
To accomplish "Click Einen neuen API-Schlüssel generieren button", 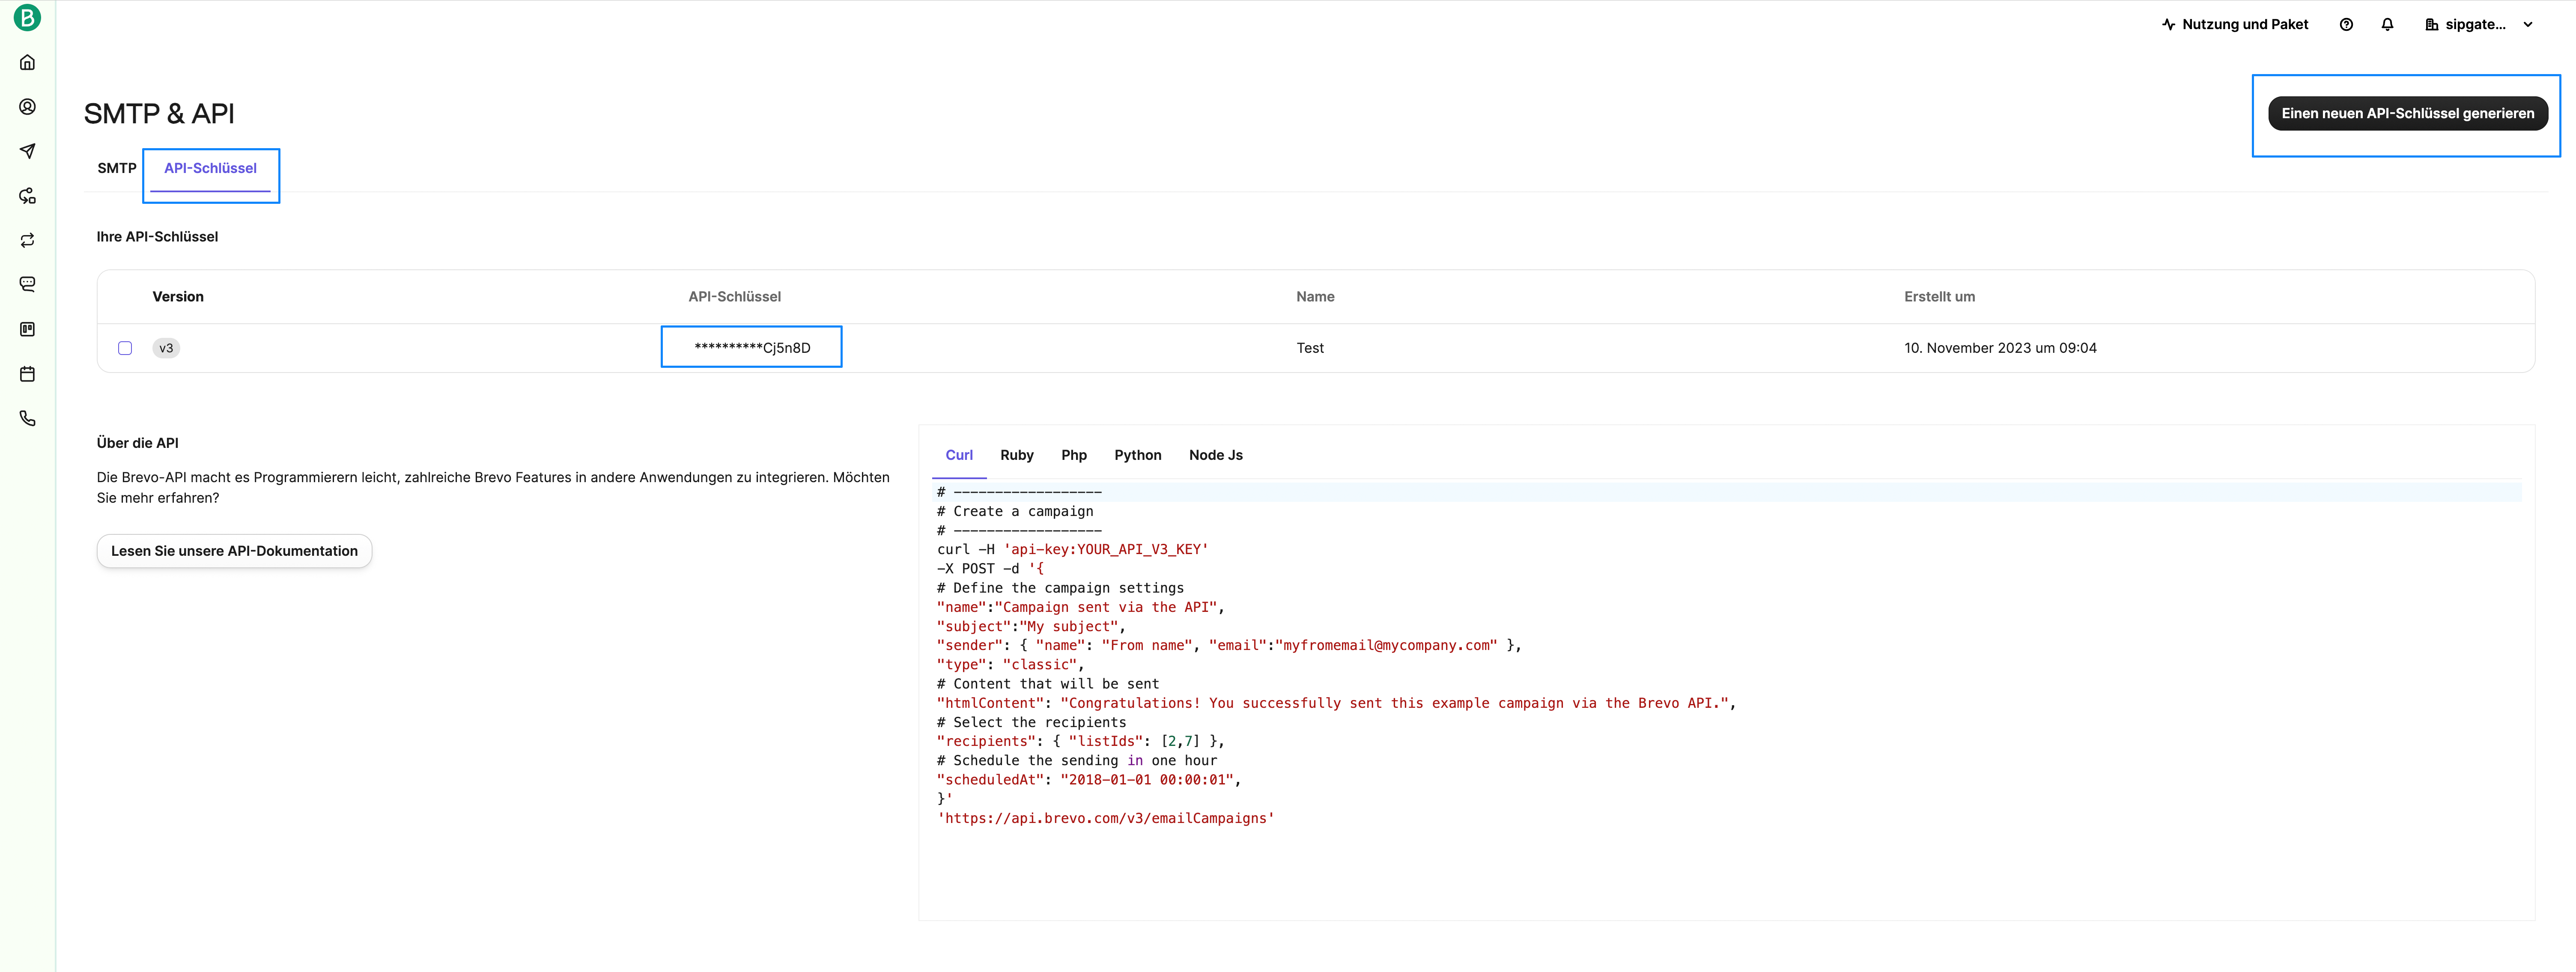I will (2407, 113).
